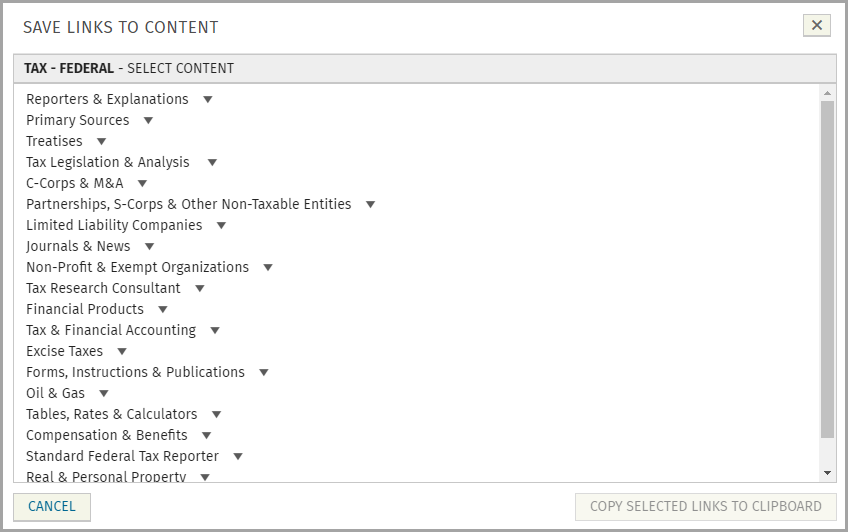The height and width of the screenshot is (532, 848).
Task: Expand the Limited Liability Companies arrow
Action: [221, 226]
